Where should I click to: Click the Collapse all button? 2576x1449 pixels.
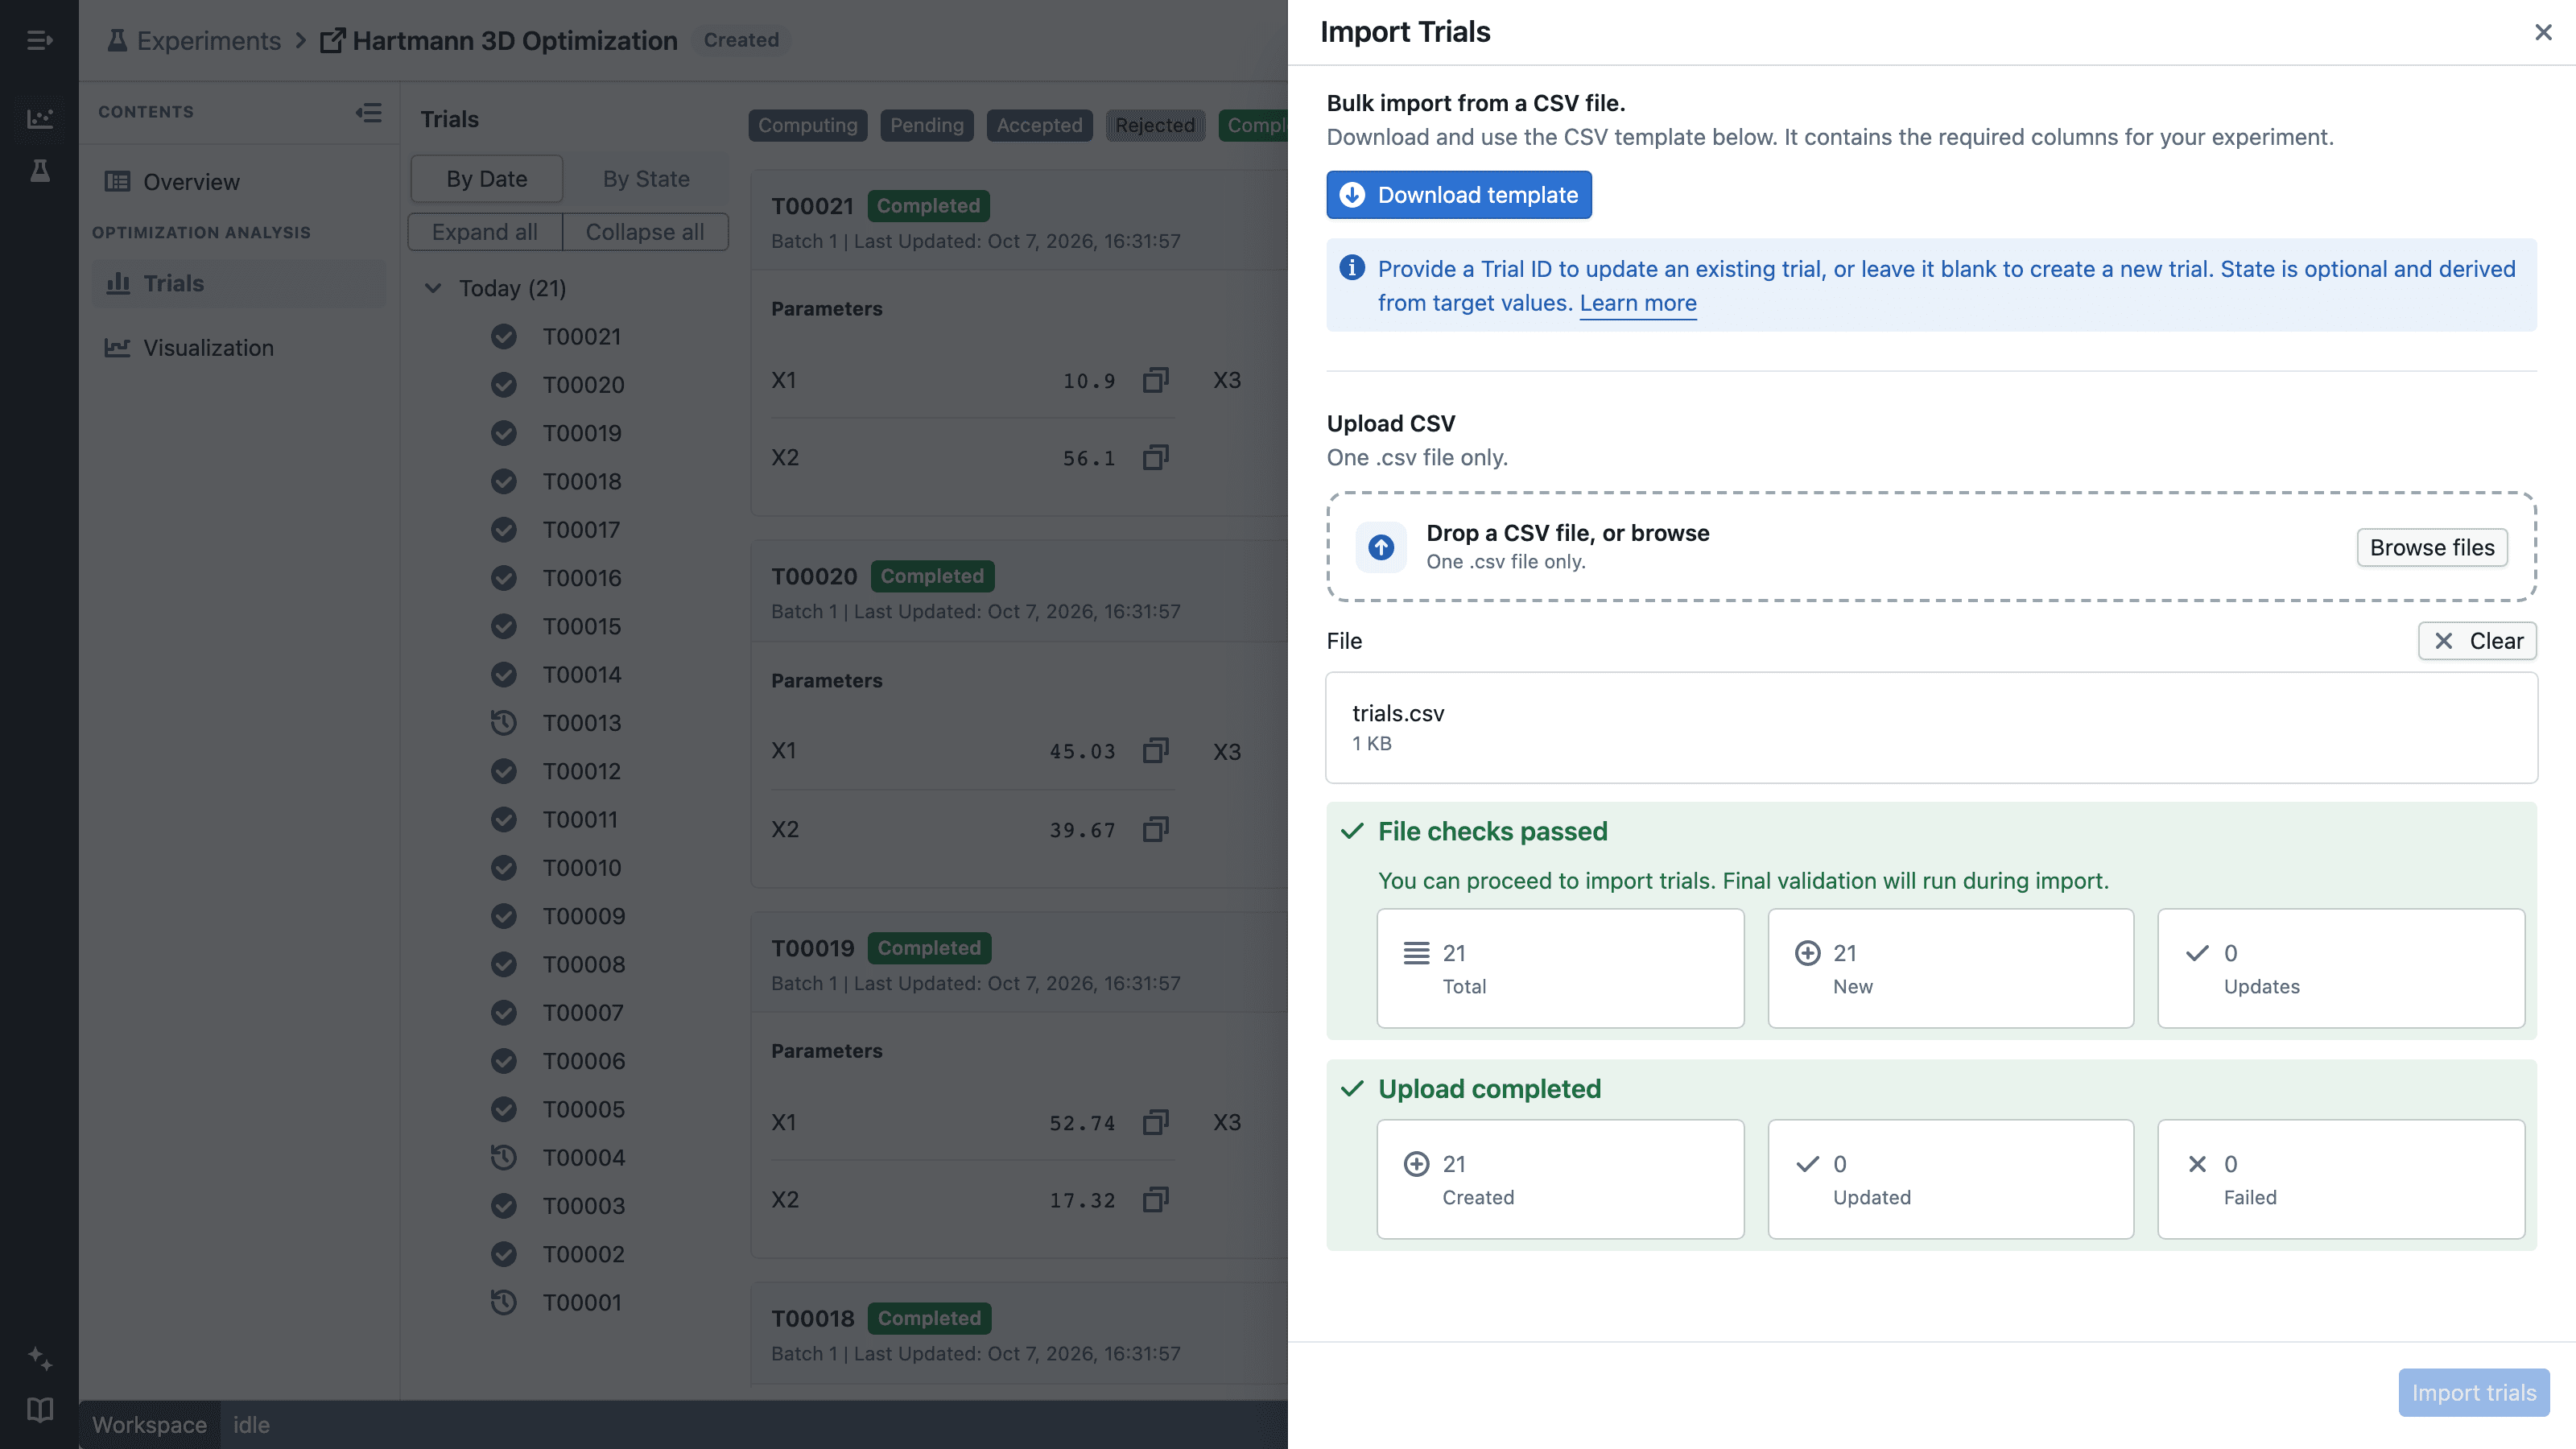click(x=645, y=232)
